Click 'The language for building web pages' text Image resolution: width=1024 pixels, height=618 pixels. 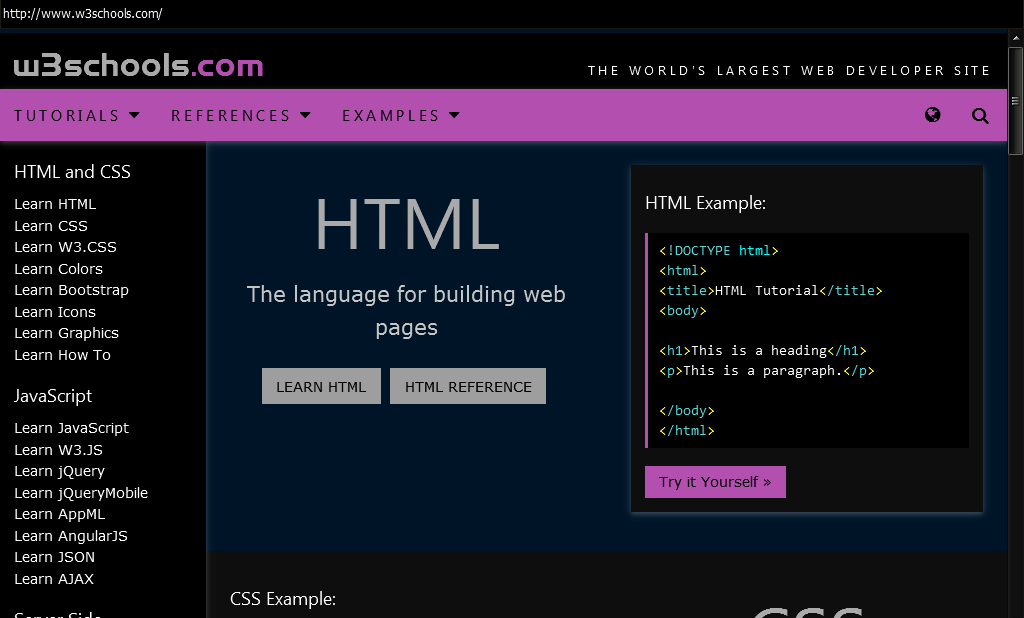click(x=406, y=311)
